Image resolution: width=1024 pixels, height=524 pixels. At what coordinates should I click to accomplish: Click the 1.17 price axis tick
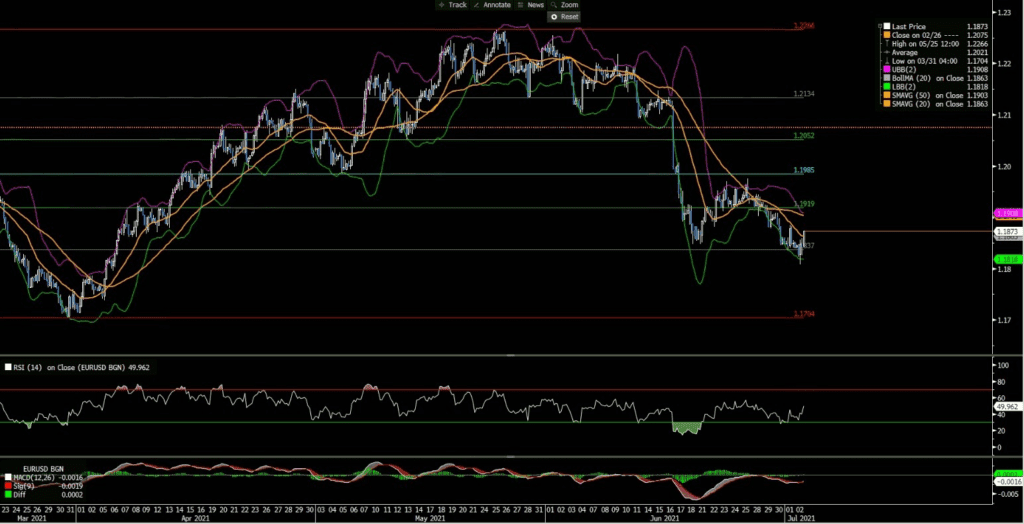1002,320
